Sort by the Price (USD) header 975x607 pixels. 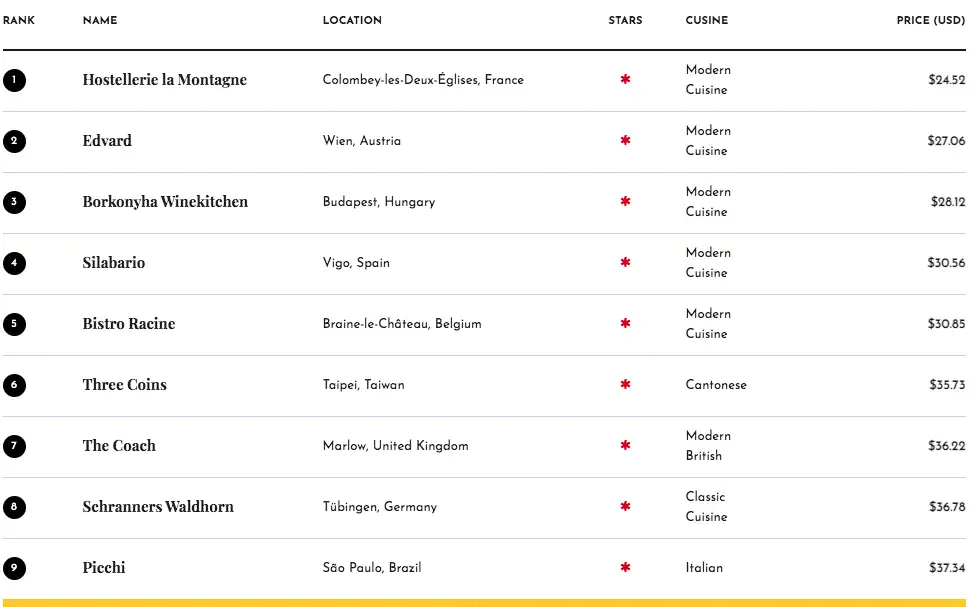(930, 20)
